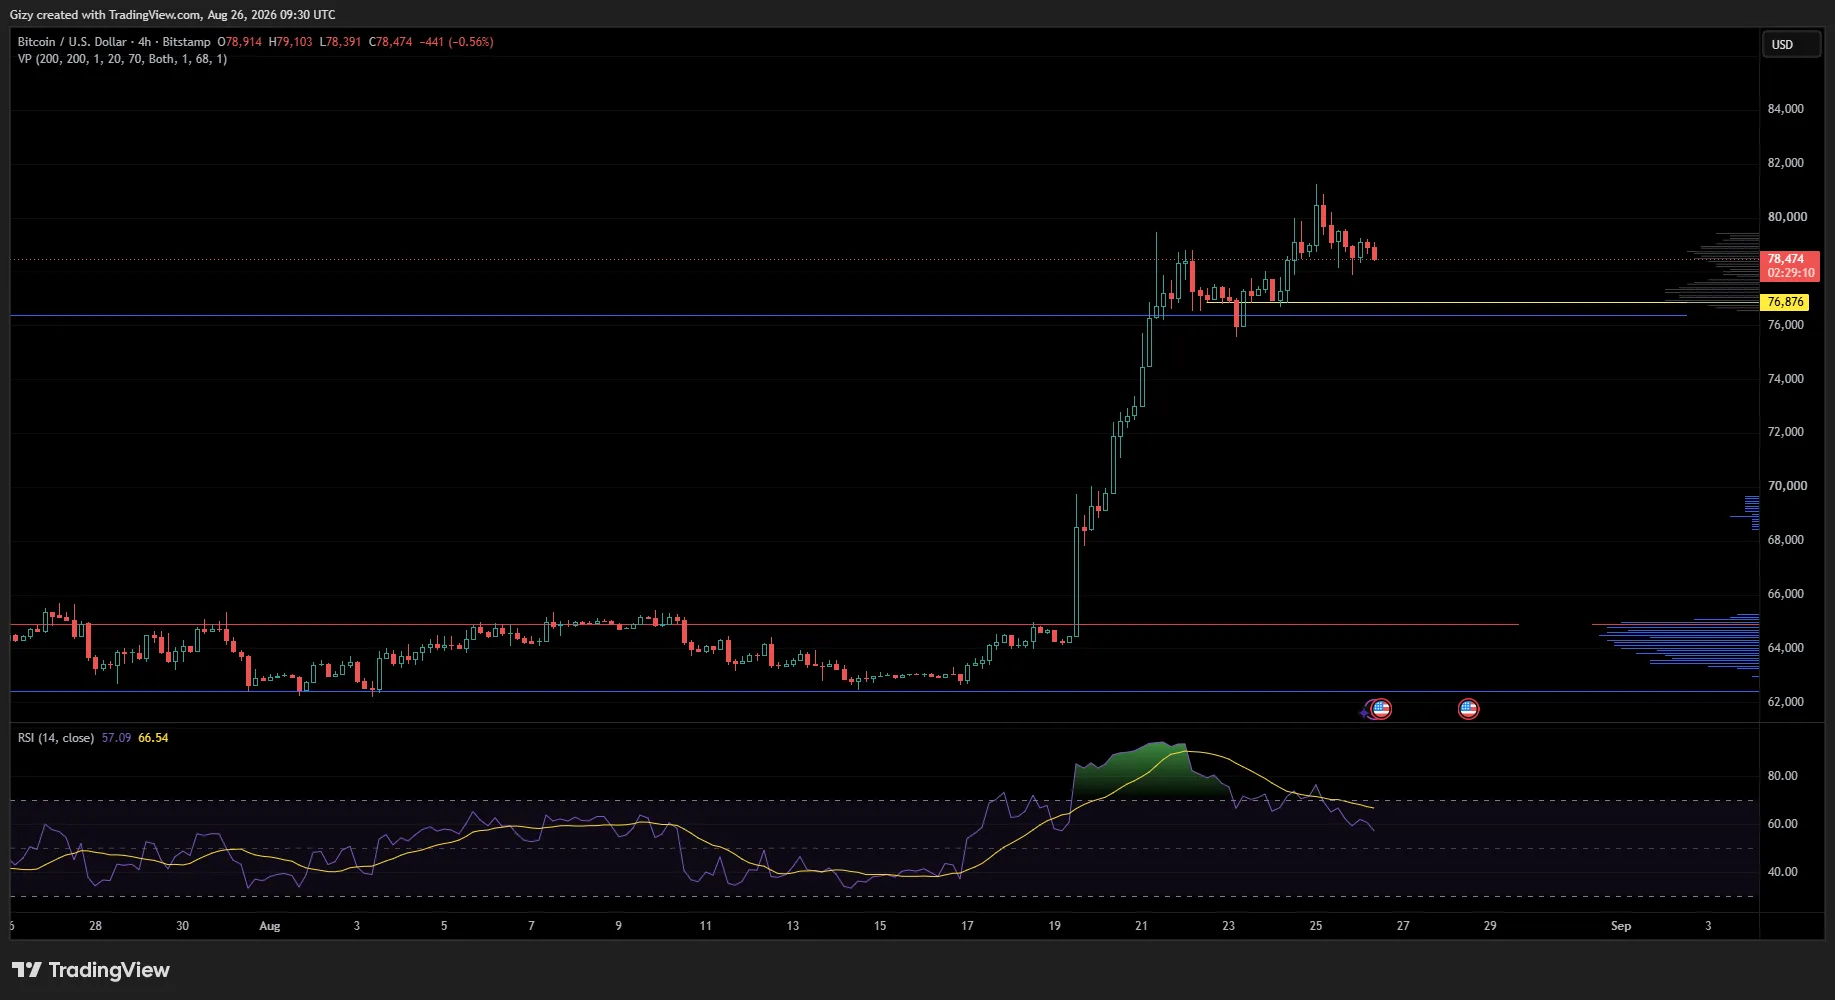Open the USD currency selector
The image size is (1835, 1000).
pos(1790,45)
